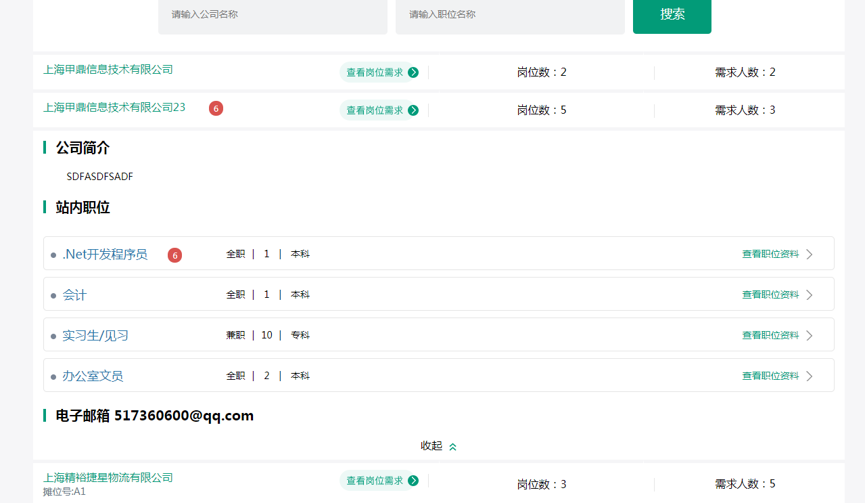Viewport: 865px width, 503px height.
Task: Open the 办公室文员 job listing
Action: pyautogui.click(x=93, y=376)
